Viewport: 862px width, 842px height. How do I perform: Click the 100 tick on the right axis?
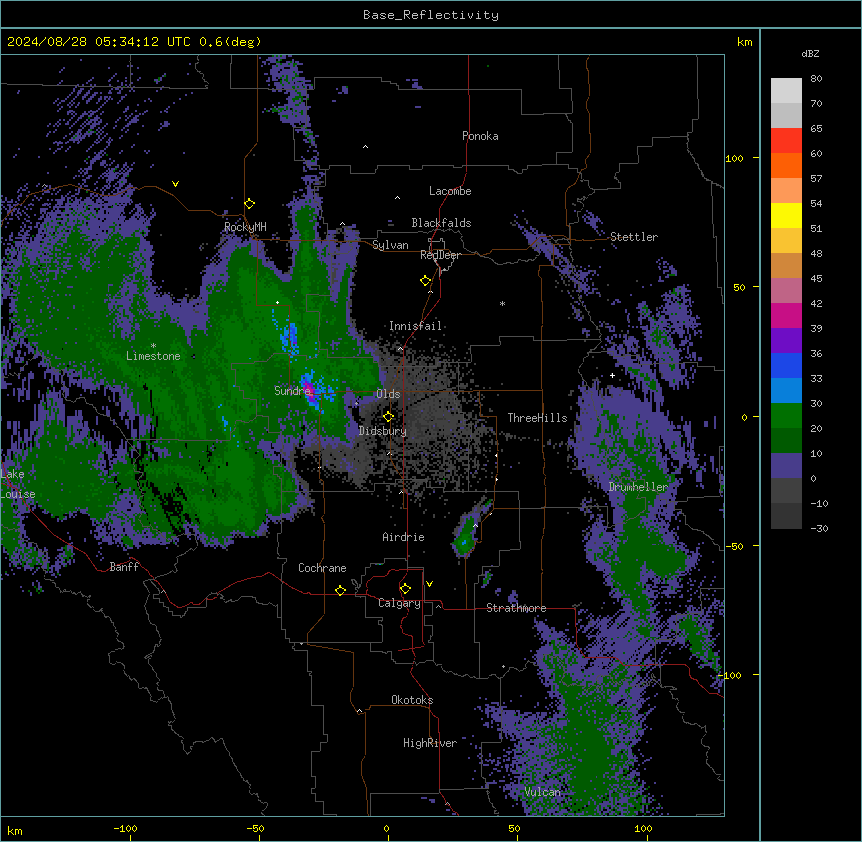(734, 158)
